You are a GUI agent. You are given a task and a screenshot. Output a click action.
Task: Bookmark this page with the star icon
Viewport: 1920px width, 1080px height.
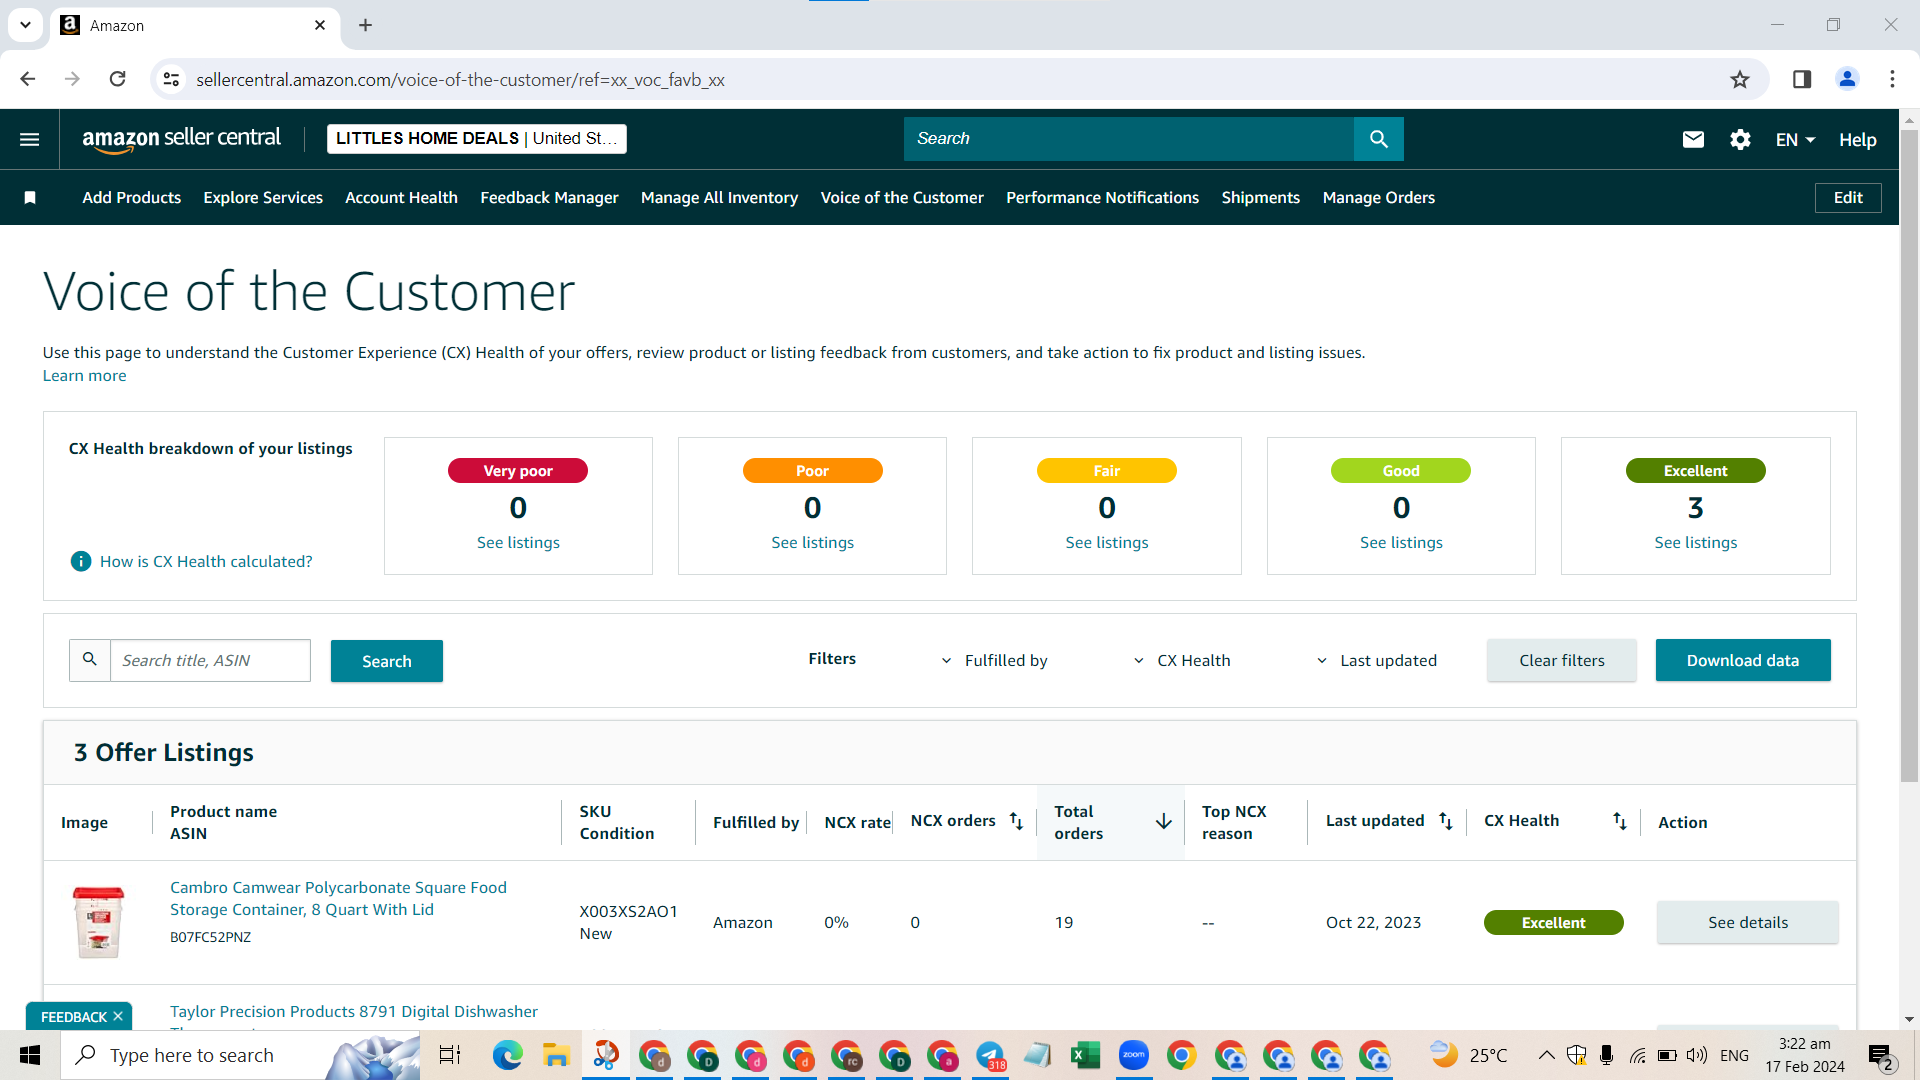1740,79
